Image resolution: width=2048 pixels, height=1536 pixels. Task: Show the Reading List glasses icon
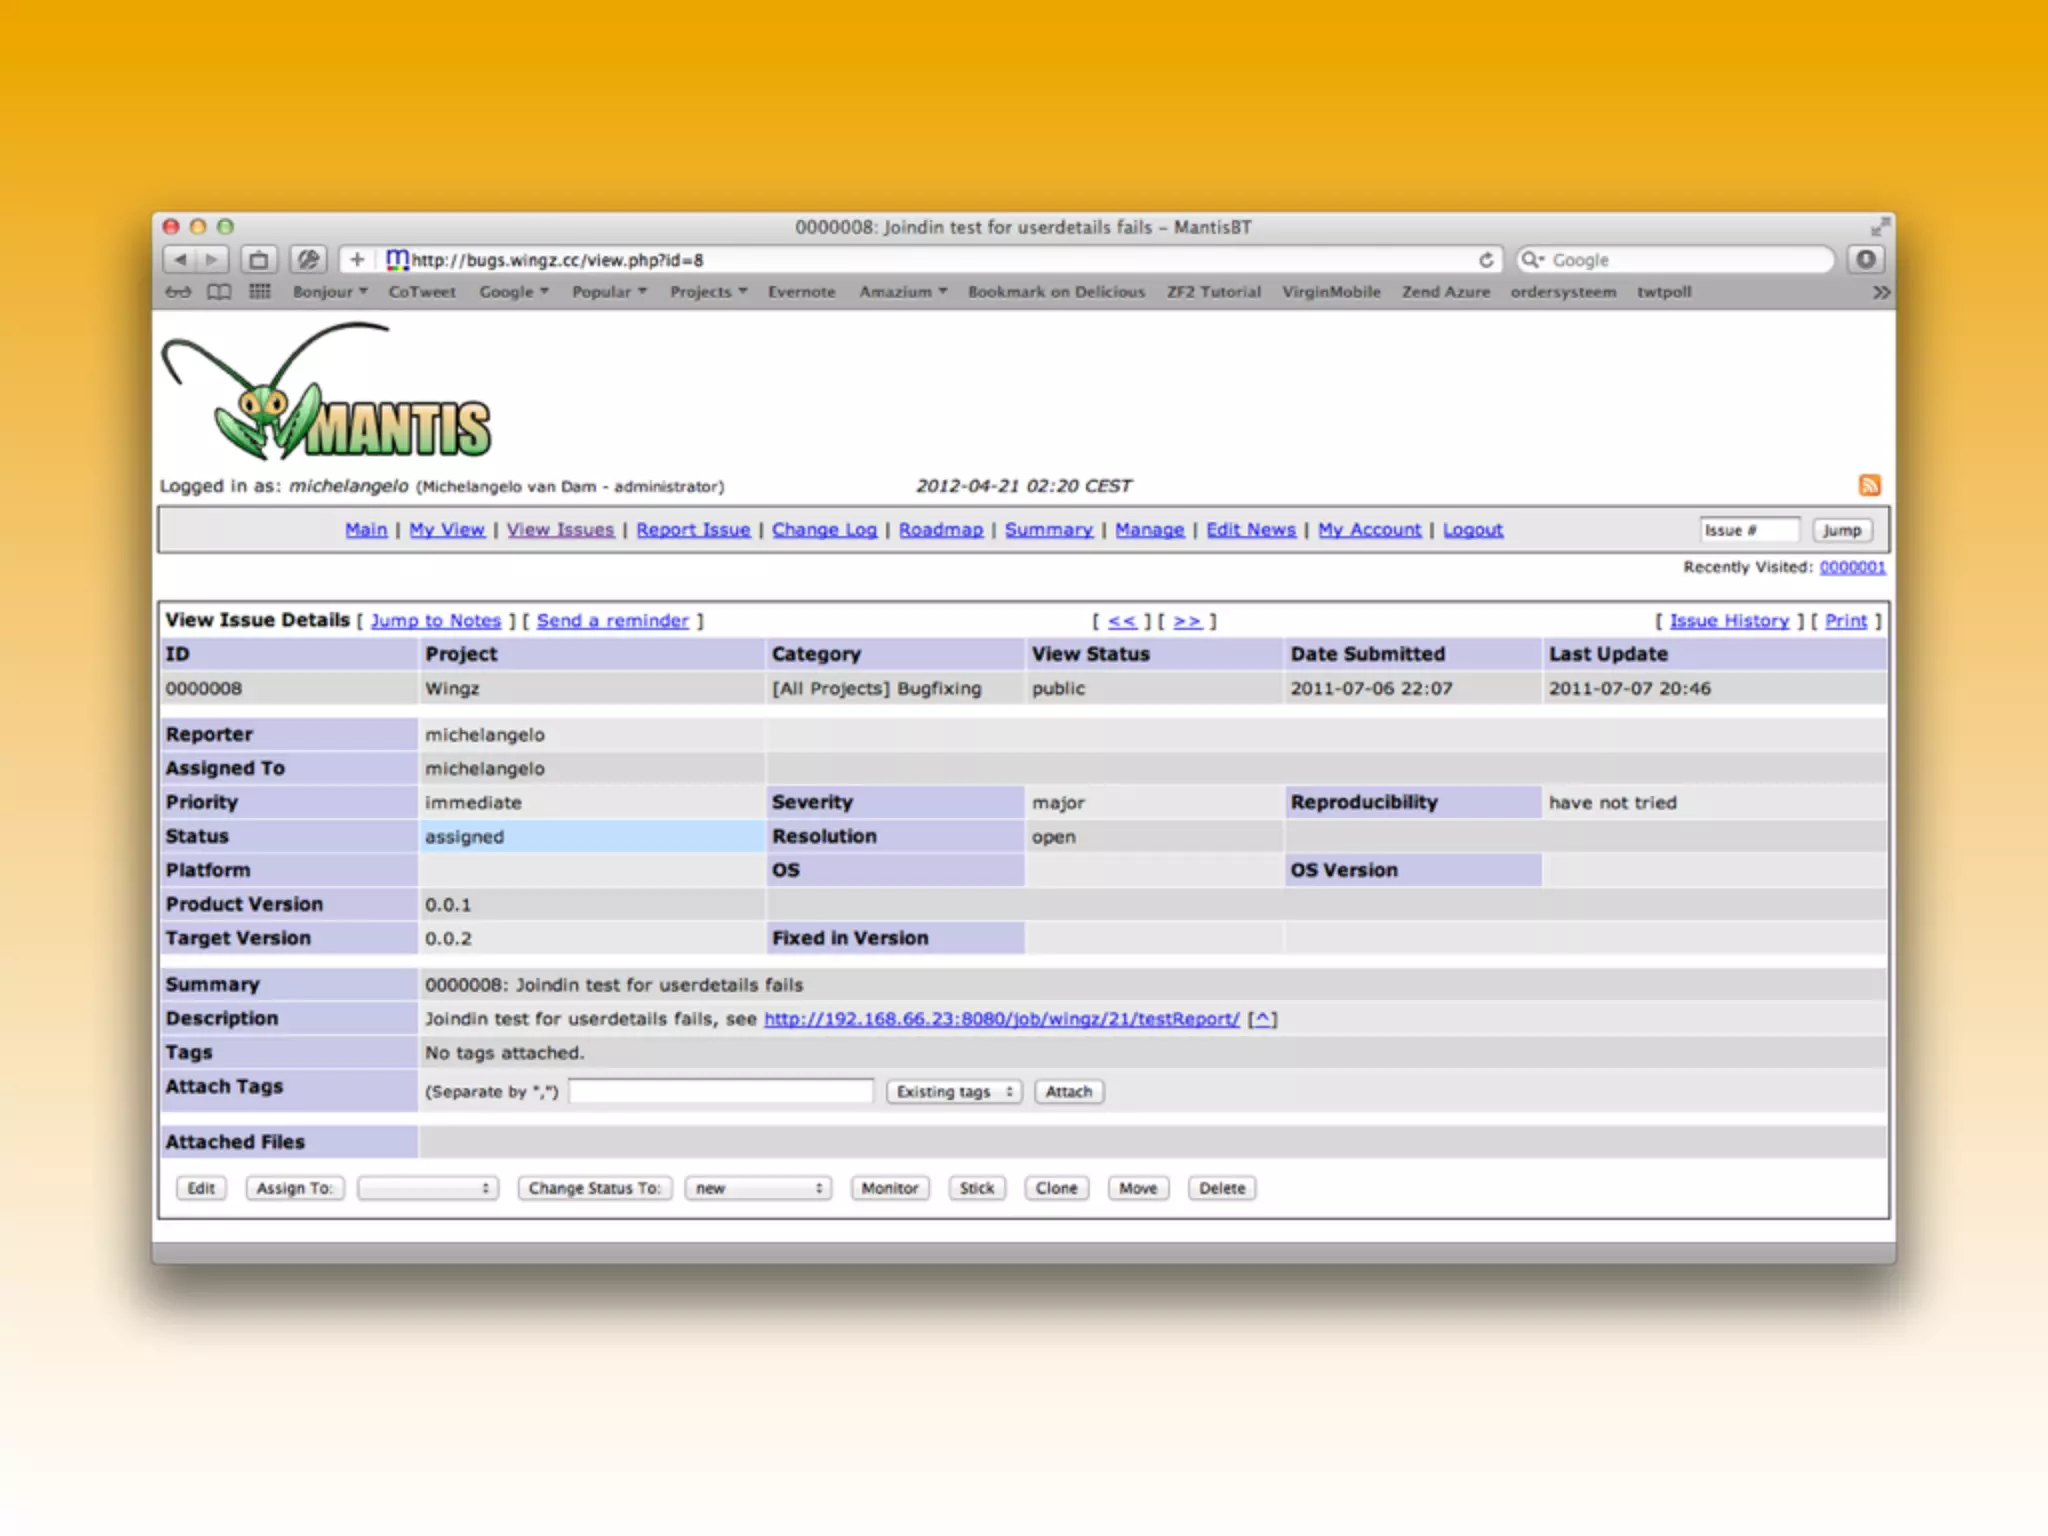[x=178, y=292]
